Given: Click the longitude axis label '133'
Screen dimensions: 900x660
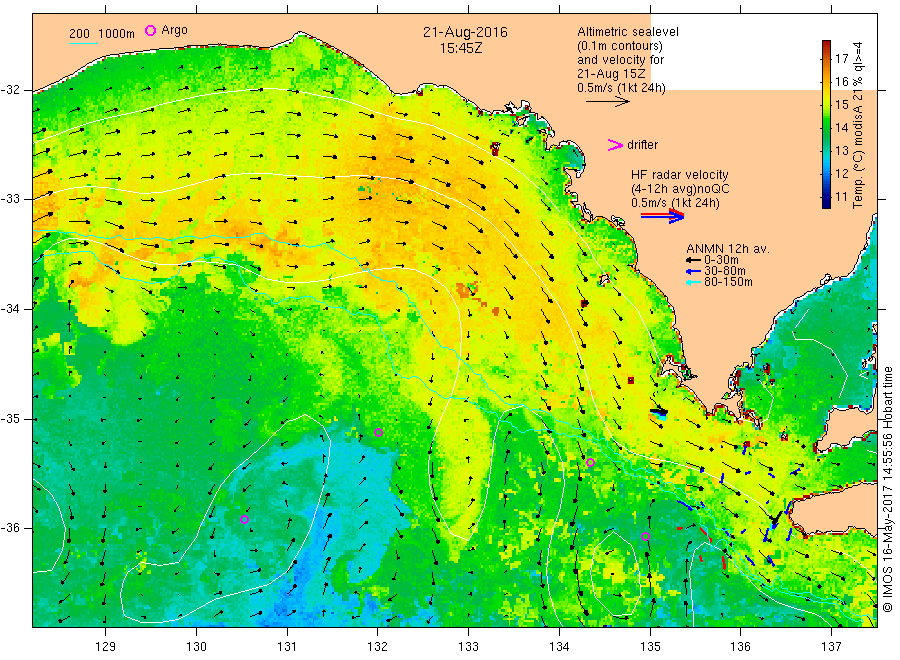Looking at the screenshot, I should pos(468,647).
